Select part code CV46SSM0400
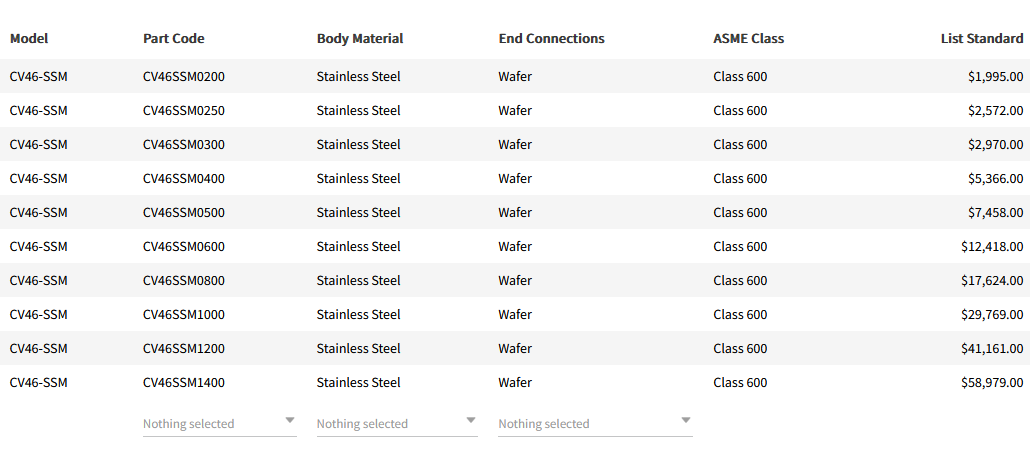Screen dimensions: 1030x453 (184, 179)
